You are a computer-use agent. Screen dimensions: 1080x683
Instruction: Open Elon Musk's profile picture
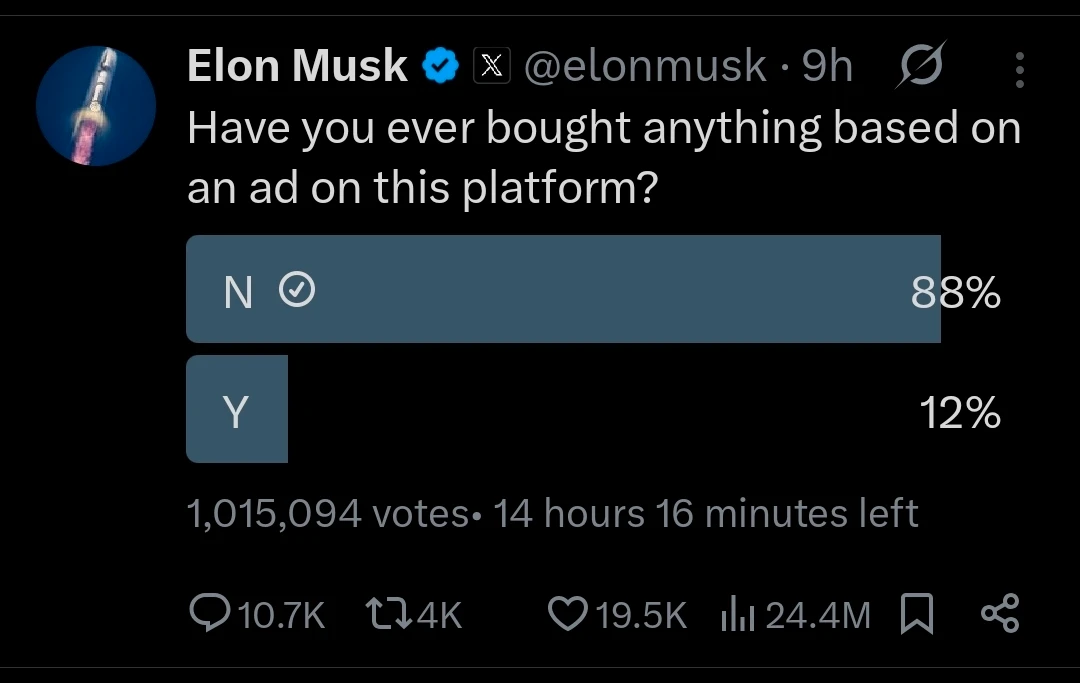tap(96, 105)
